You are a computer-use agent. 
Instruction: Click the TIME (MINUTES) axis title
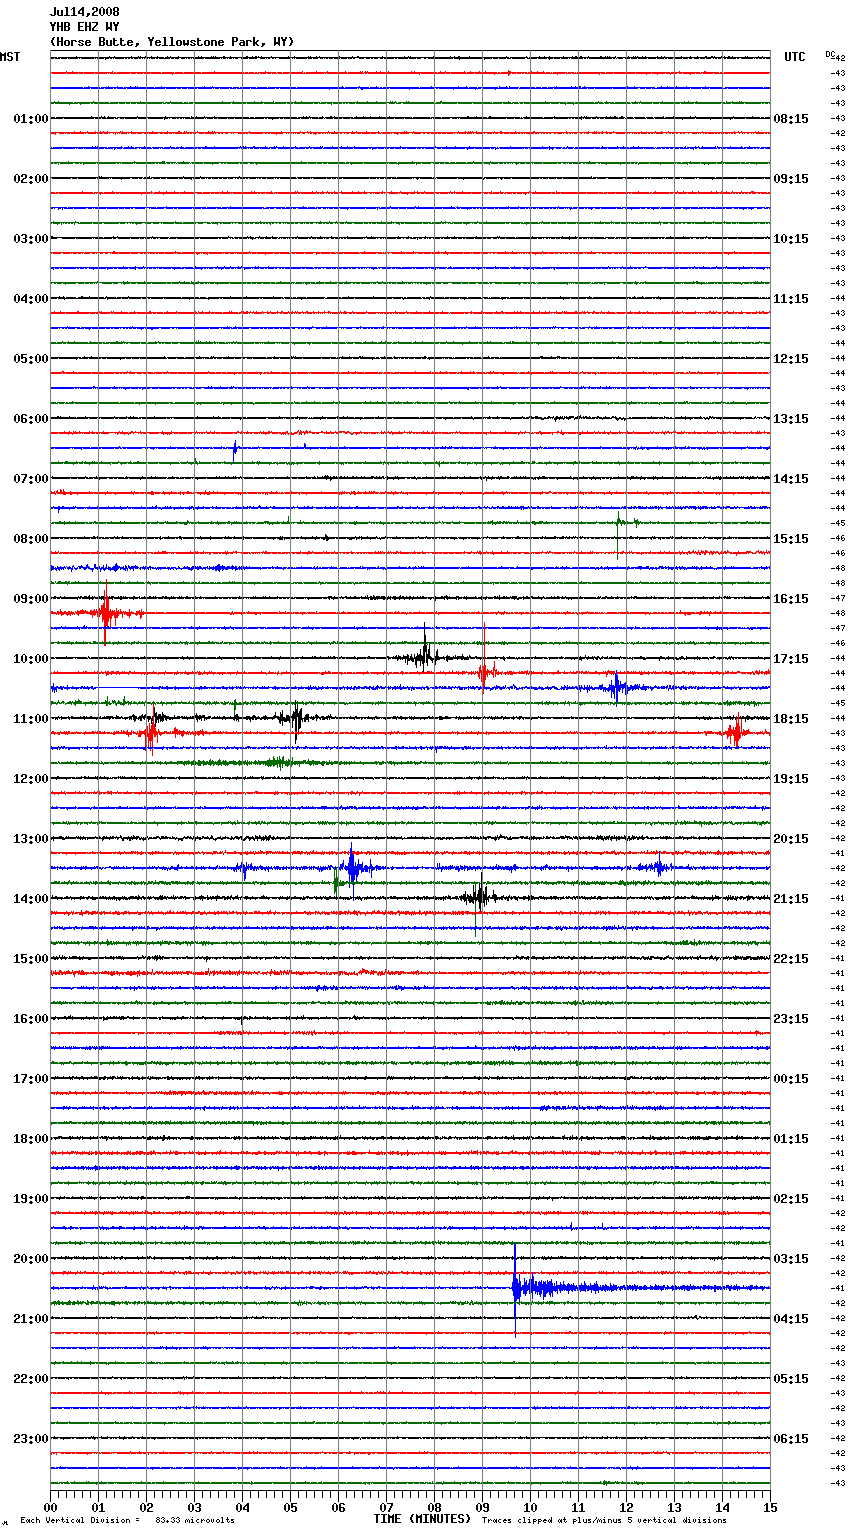[422, 1519]
